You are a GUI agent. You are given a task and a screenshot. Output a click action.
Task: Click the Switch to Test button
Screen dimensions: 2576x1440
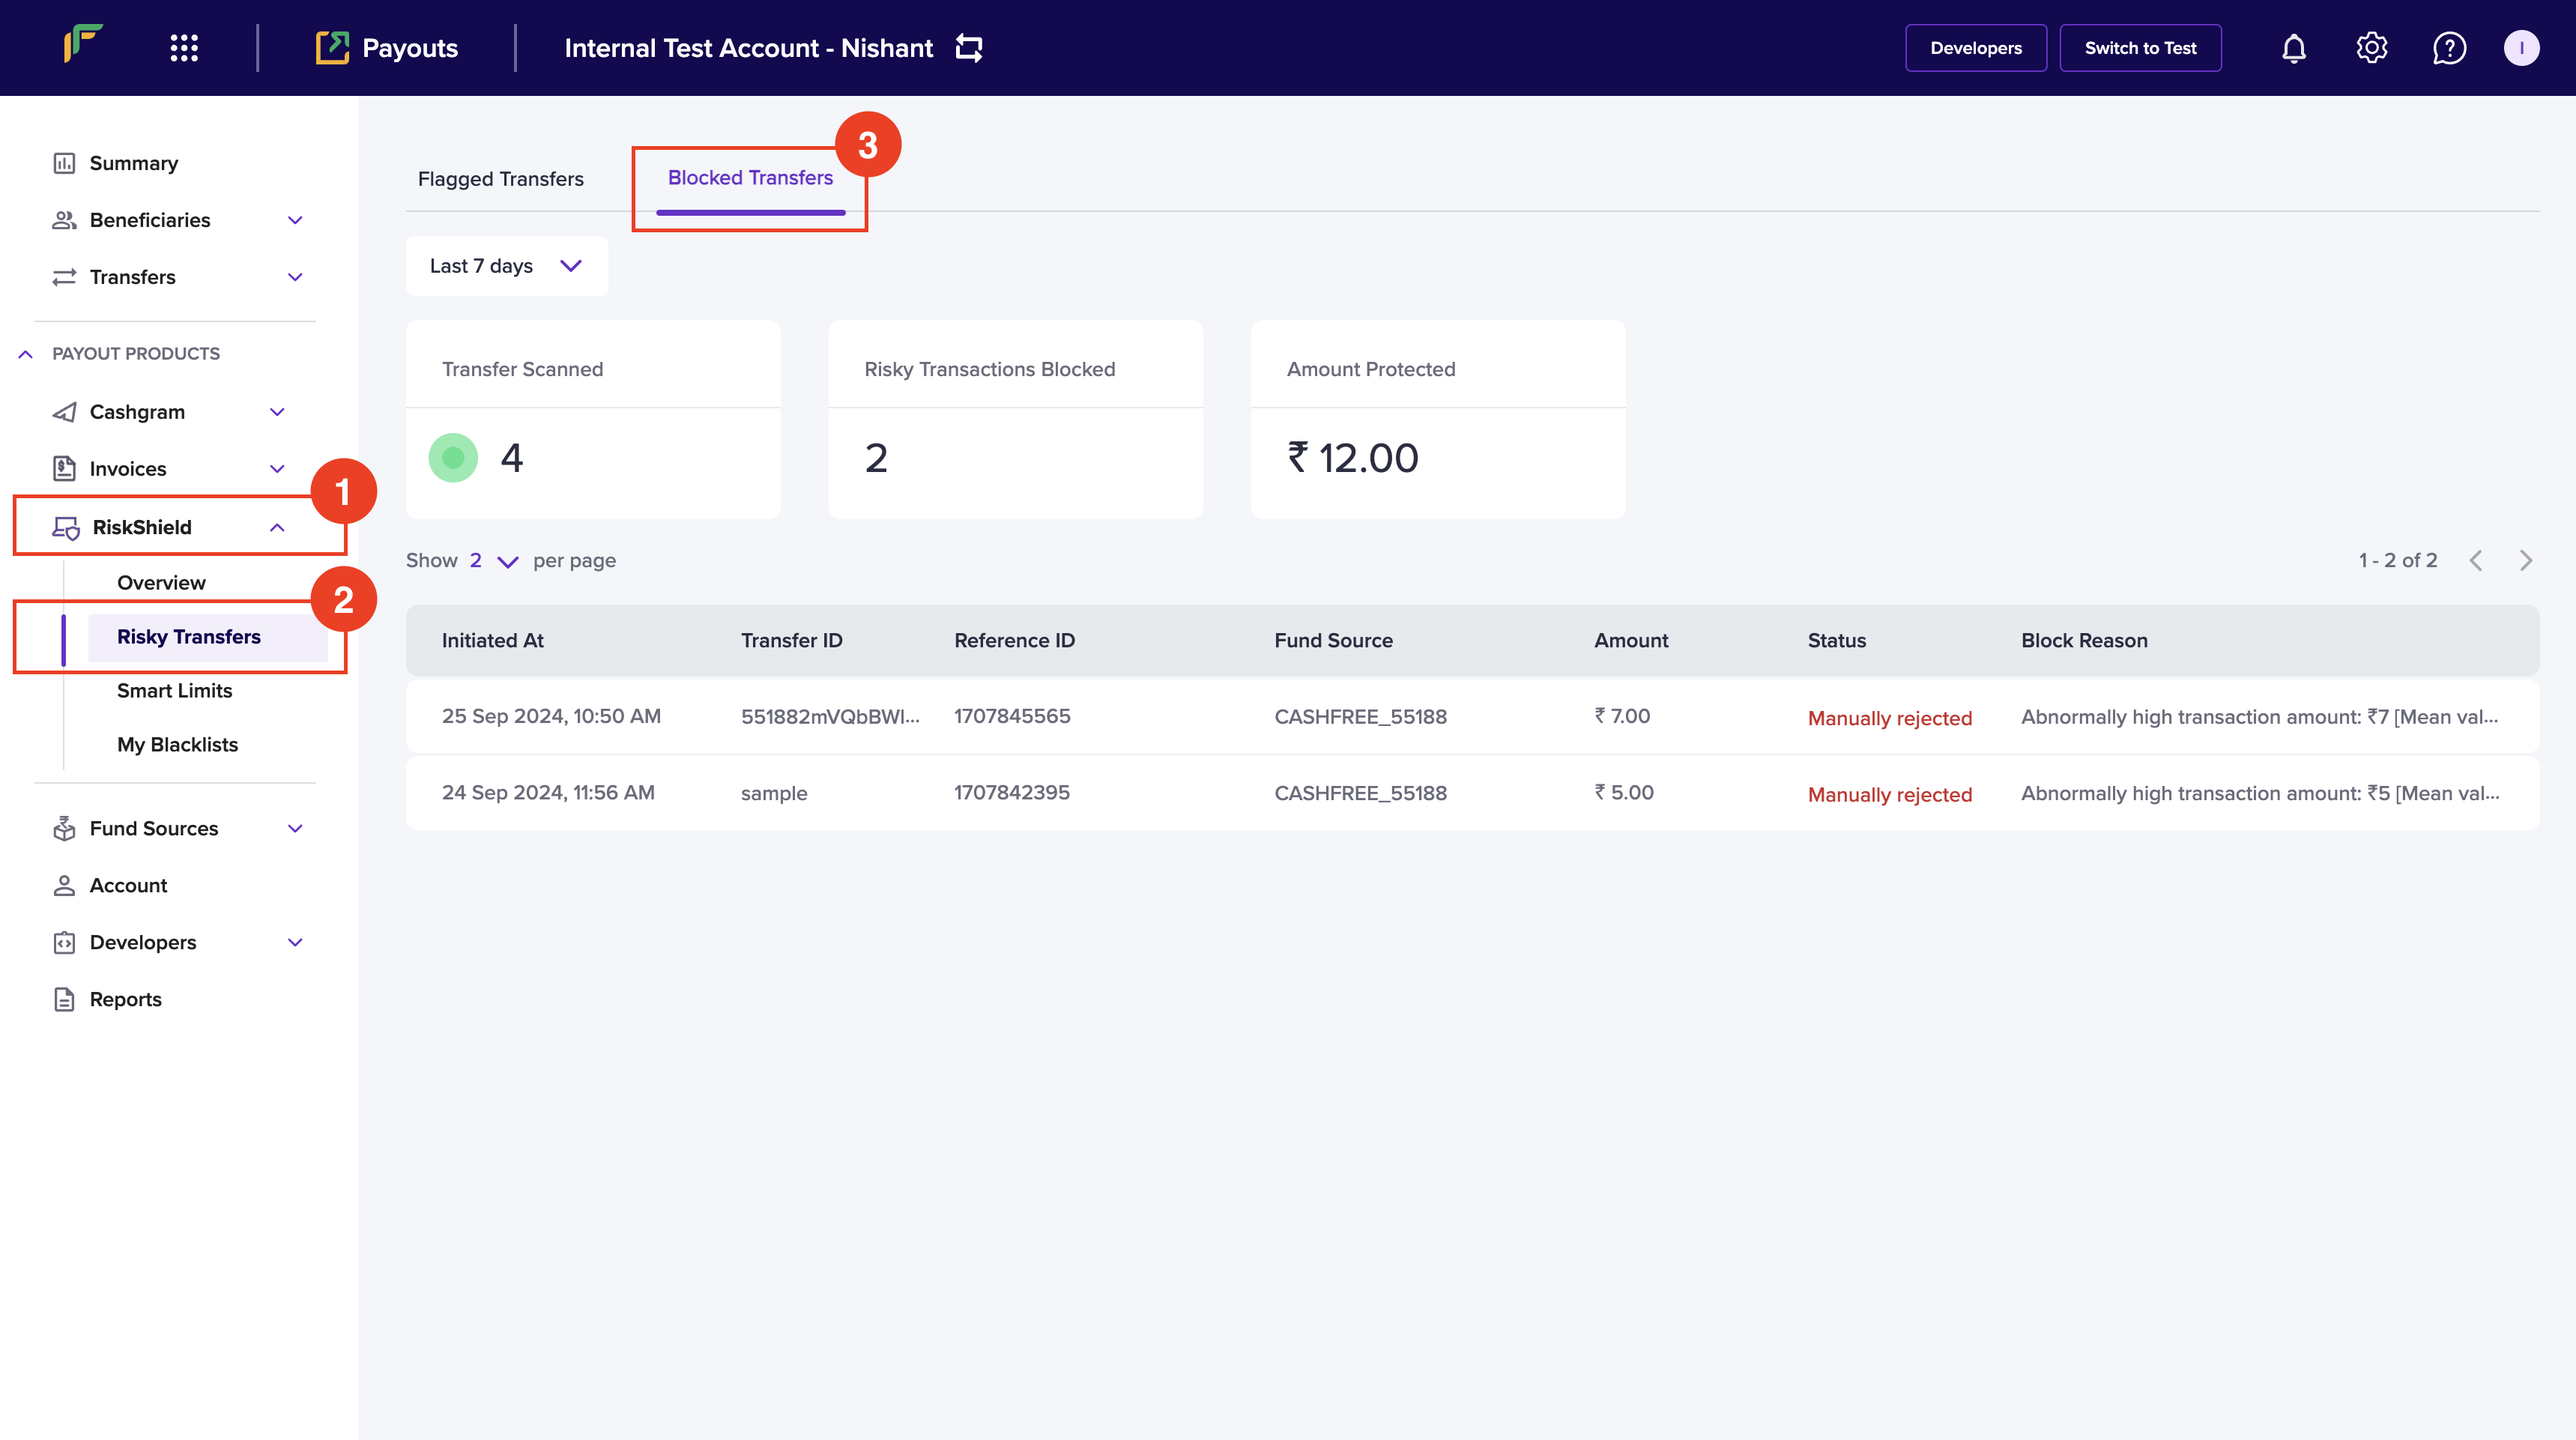pos(2140,48)
